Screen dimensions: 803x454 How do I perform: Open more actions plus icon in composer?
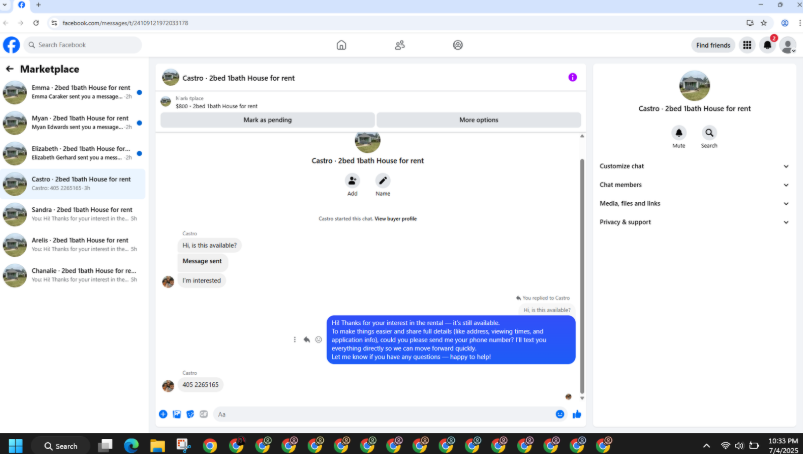pyautogui.click(x=163, y=414)
